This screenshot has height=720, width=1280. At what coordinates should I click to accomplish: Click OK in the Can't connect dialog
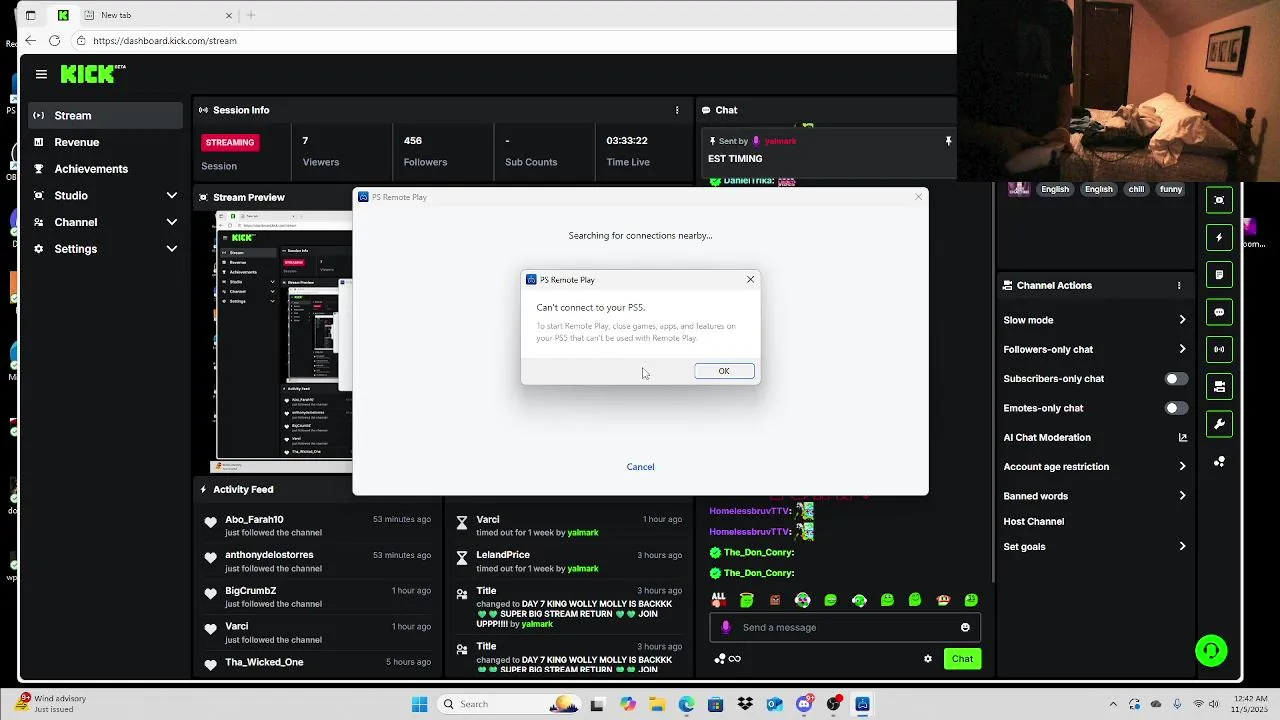(x=724, y=371)
